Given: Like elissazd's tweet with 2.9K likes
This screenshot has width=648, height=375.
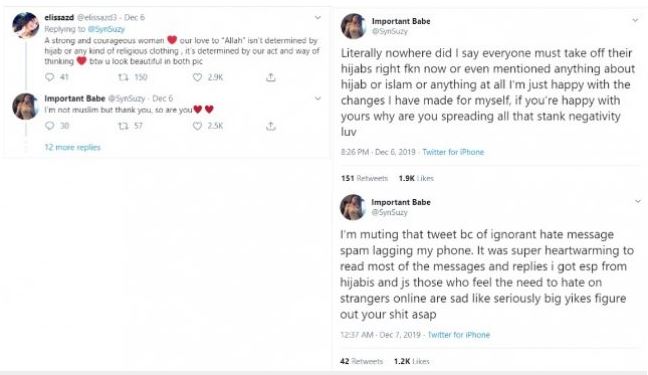Looking at the screenshot, I should click(x=198, y=77).
